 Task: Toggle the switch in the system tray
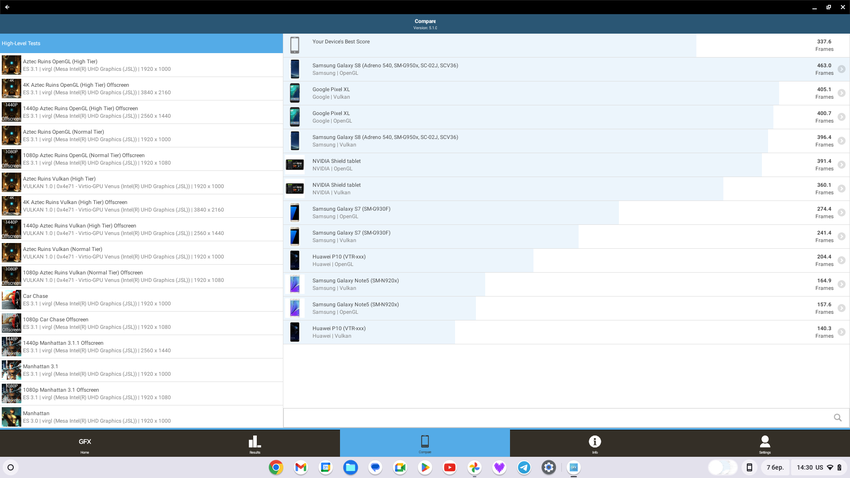(722, 467)
